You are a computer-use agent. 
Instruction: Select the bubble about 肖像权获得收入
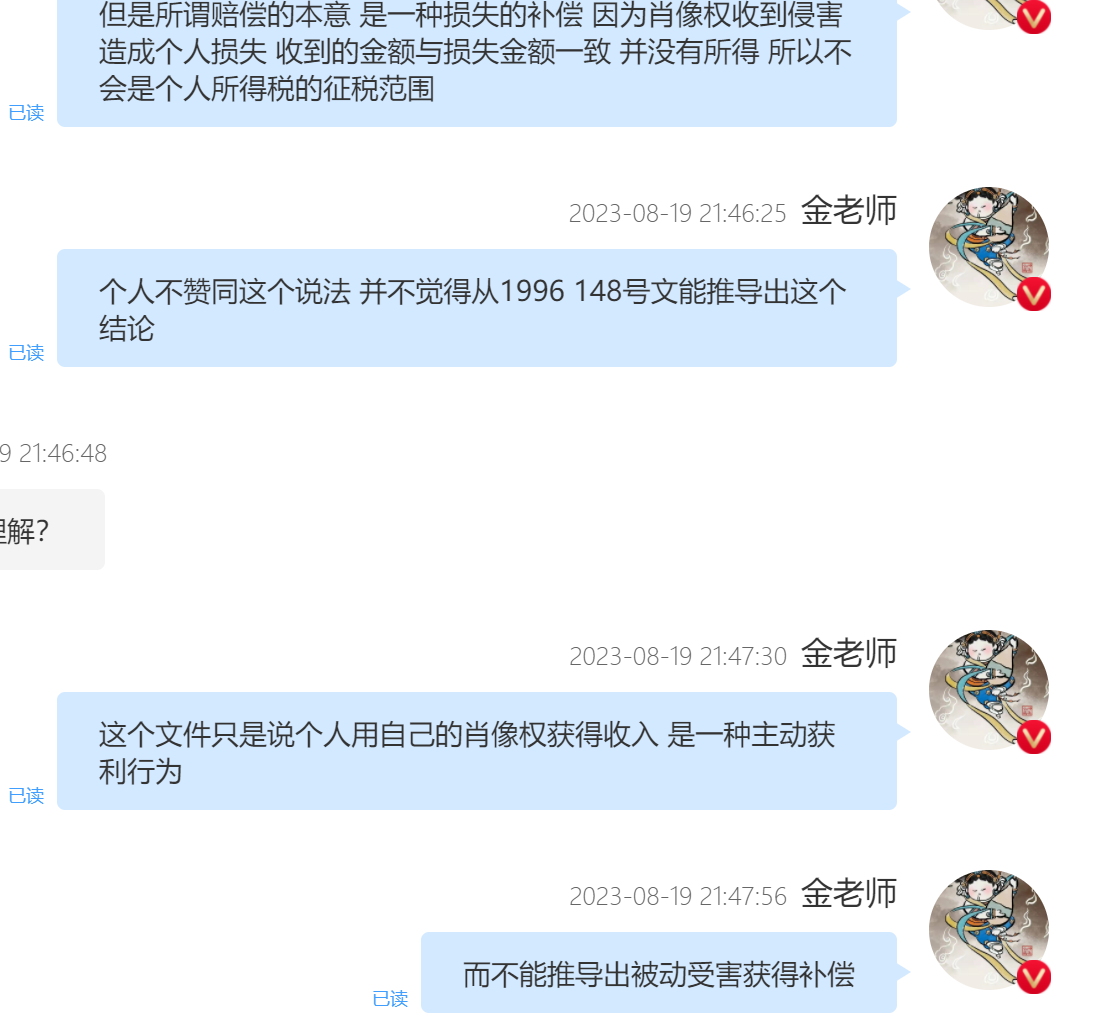pos(477,751)
